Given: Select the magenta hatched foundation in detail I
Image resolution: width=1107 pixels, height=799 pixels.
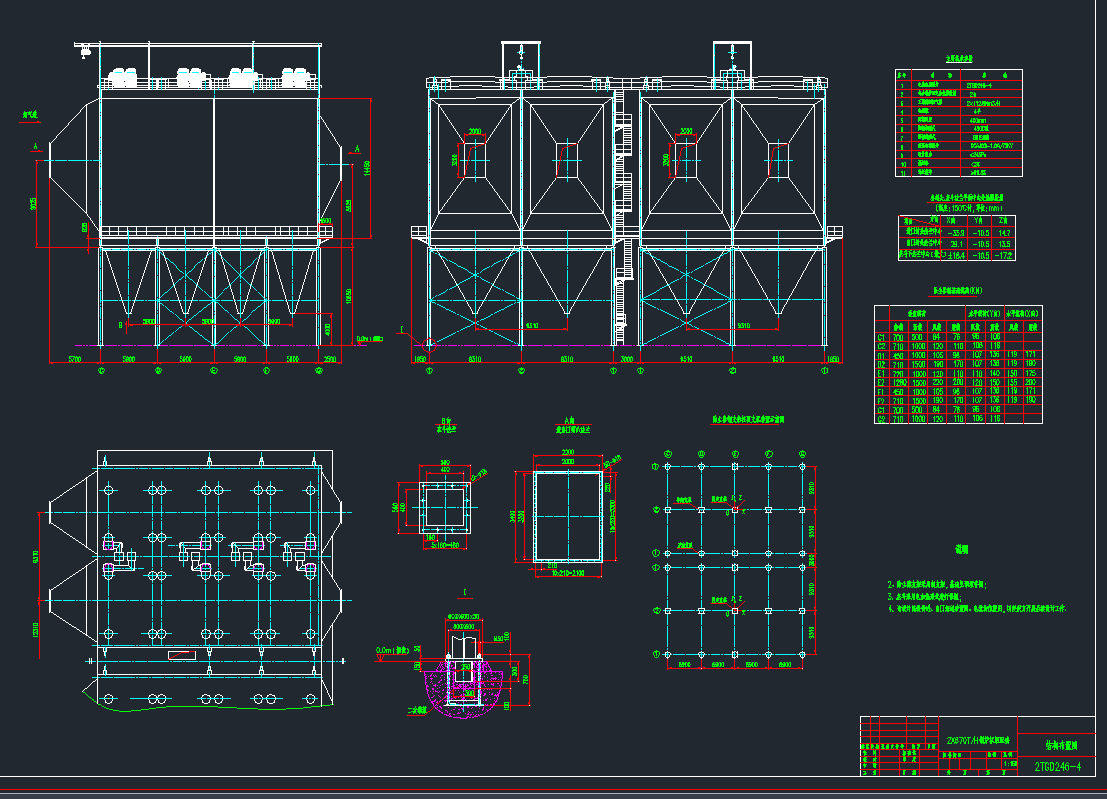Looking at the screenshot, I should pyautogui.click(x=462, y=692).
